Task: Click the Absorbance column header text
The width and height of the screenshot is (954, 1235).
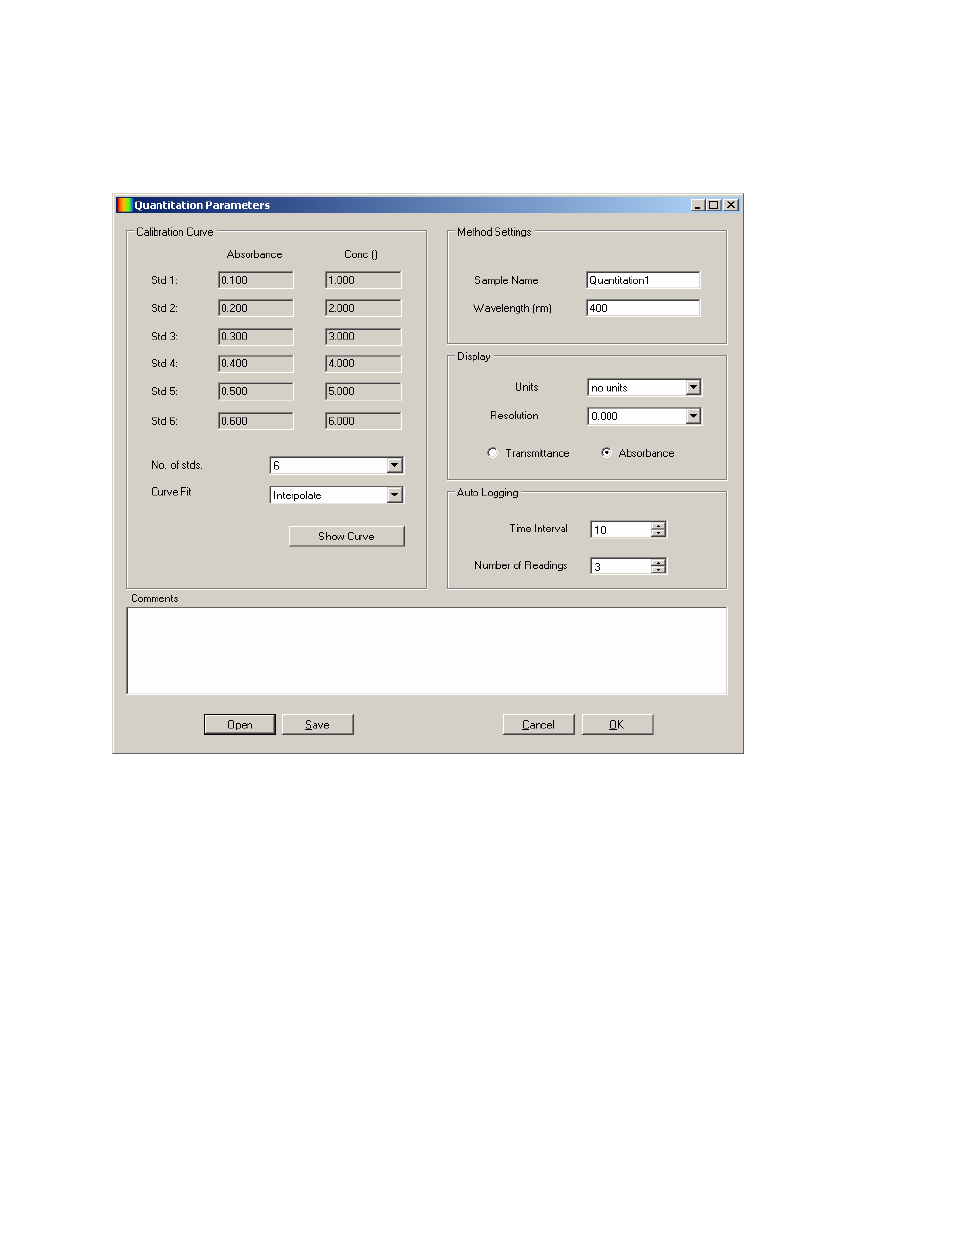Action: click(x=255, y=254)
